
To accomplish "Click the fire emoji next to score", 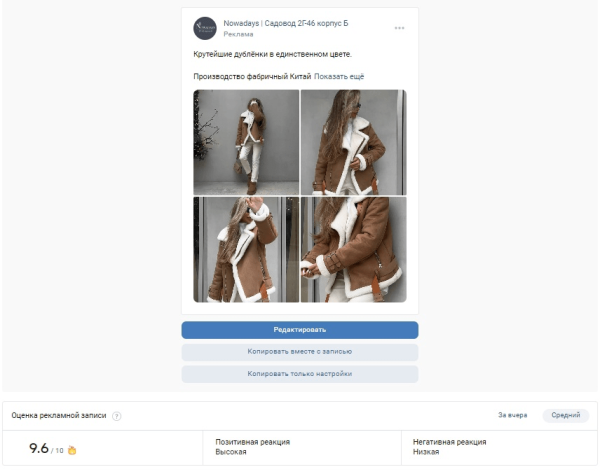I will click(72, 450).
